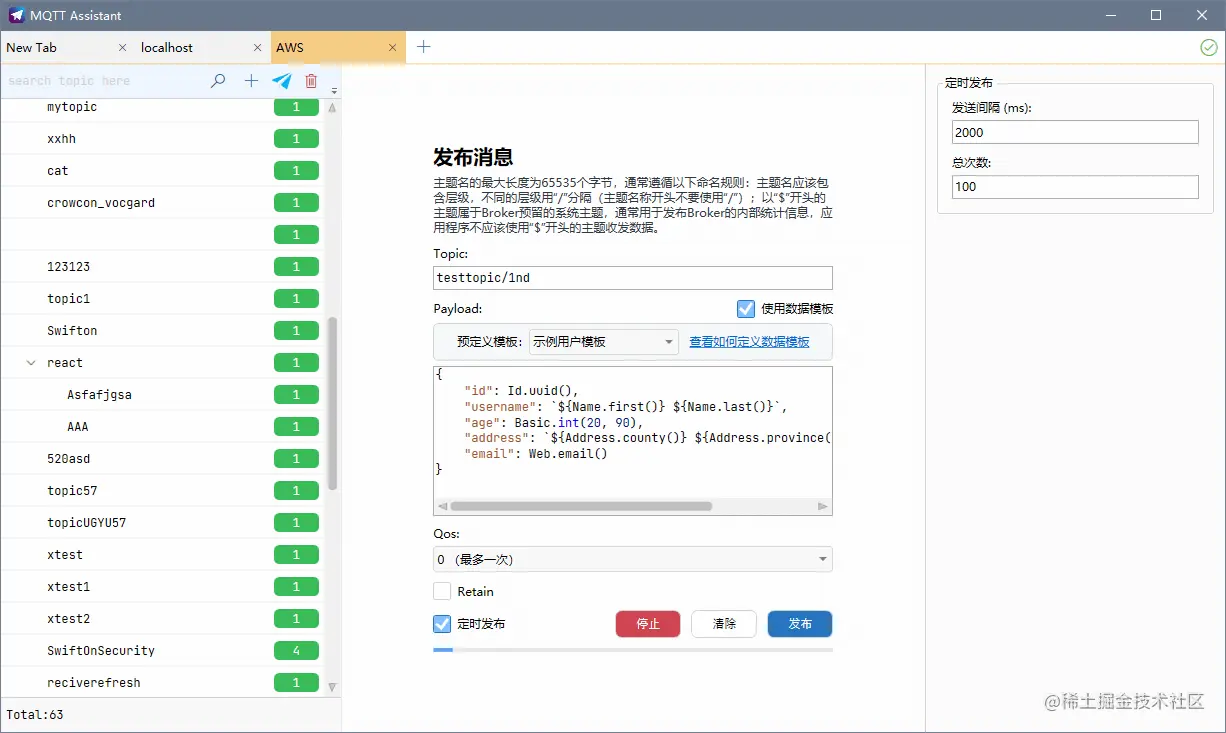Click the MQTT Assistant app logo
Viewport: 1226px width, 733px height.
[x=16, y=15]
